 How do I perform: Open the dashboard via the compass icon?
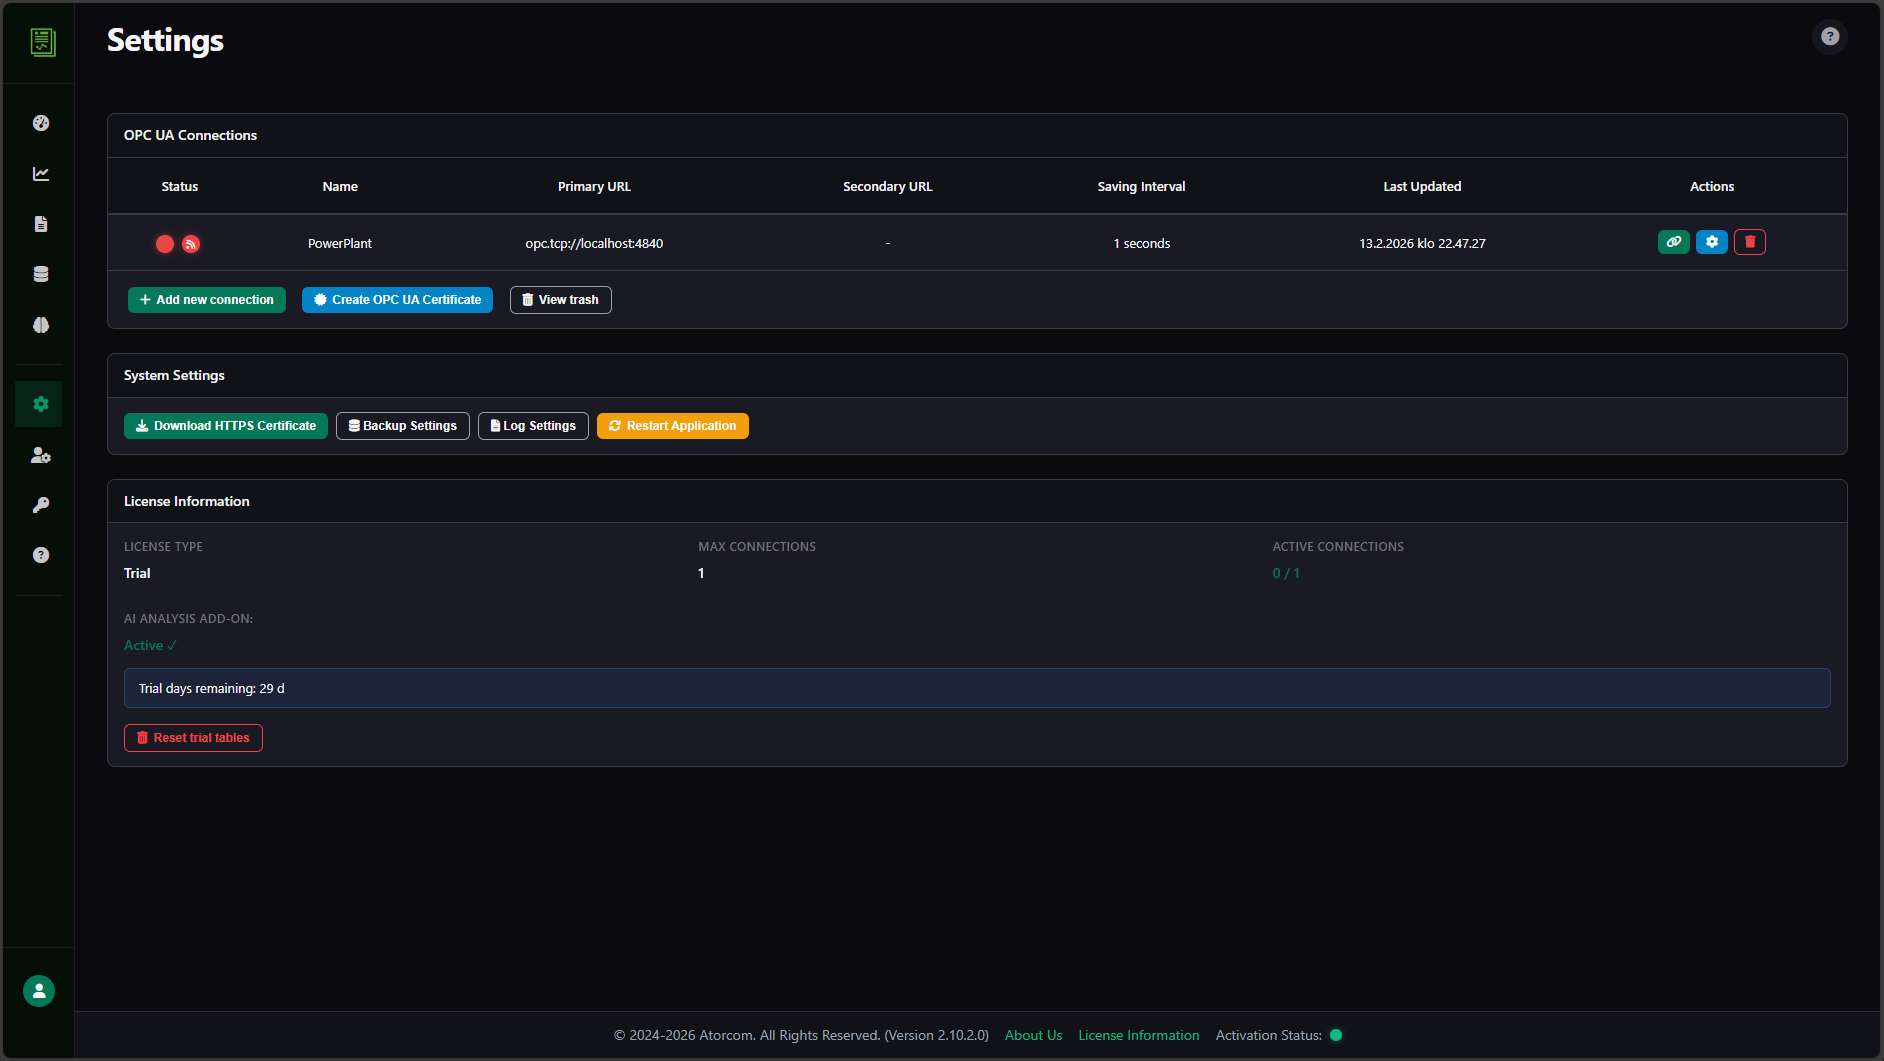point(40,122)
